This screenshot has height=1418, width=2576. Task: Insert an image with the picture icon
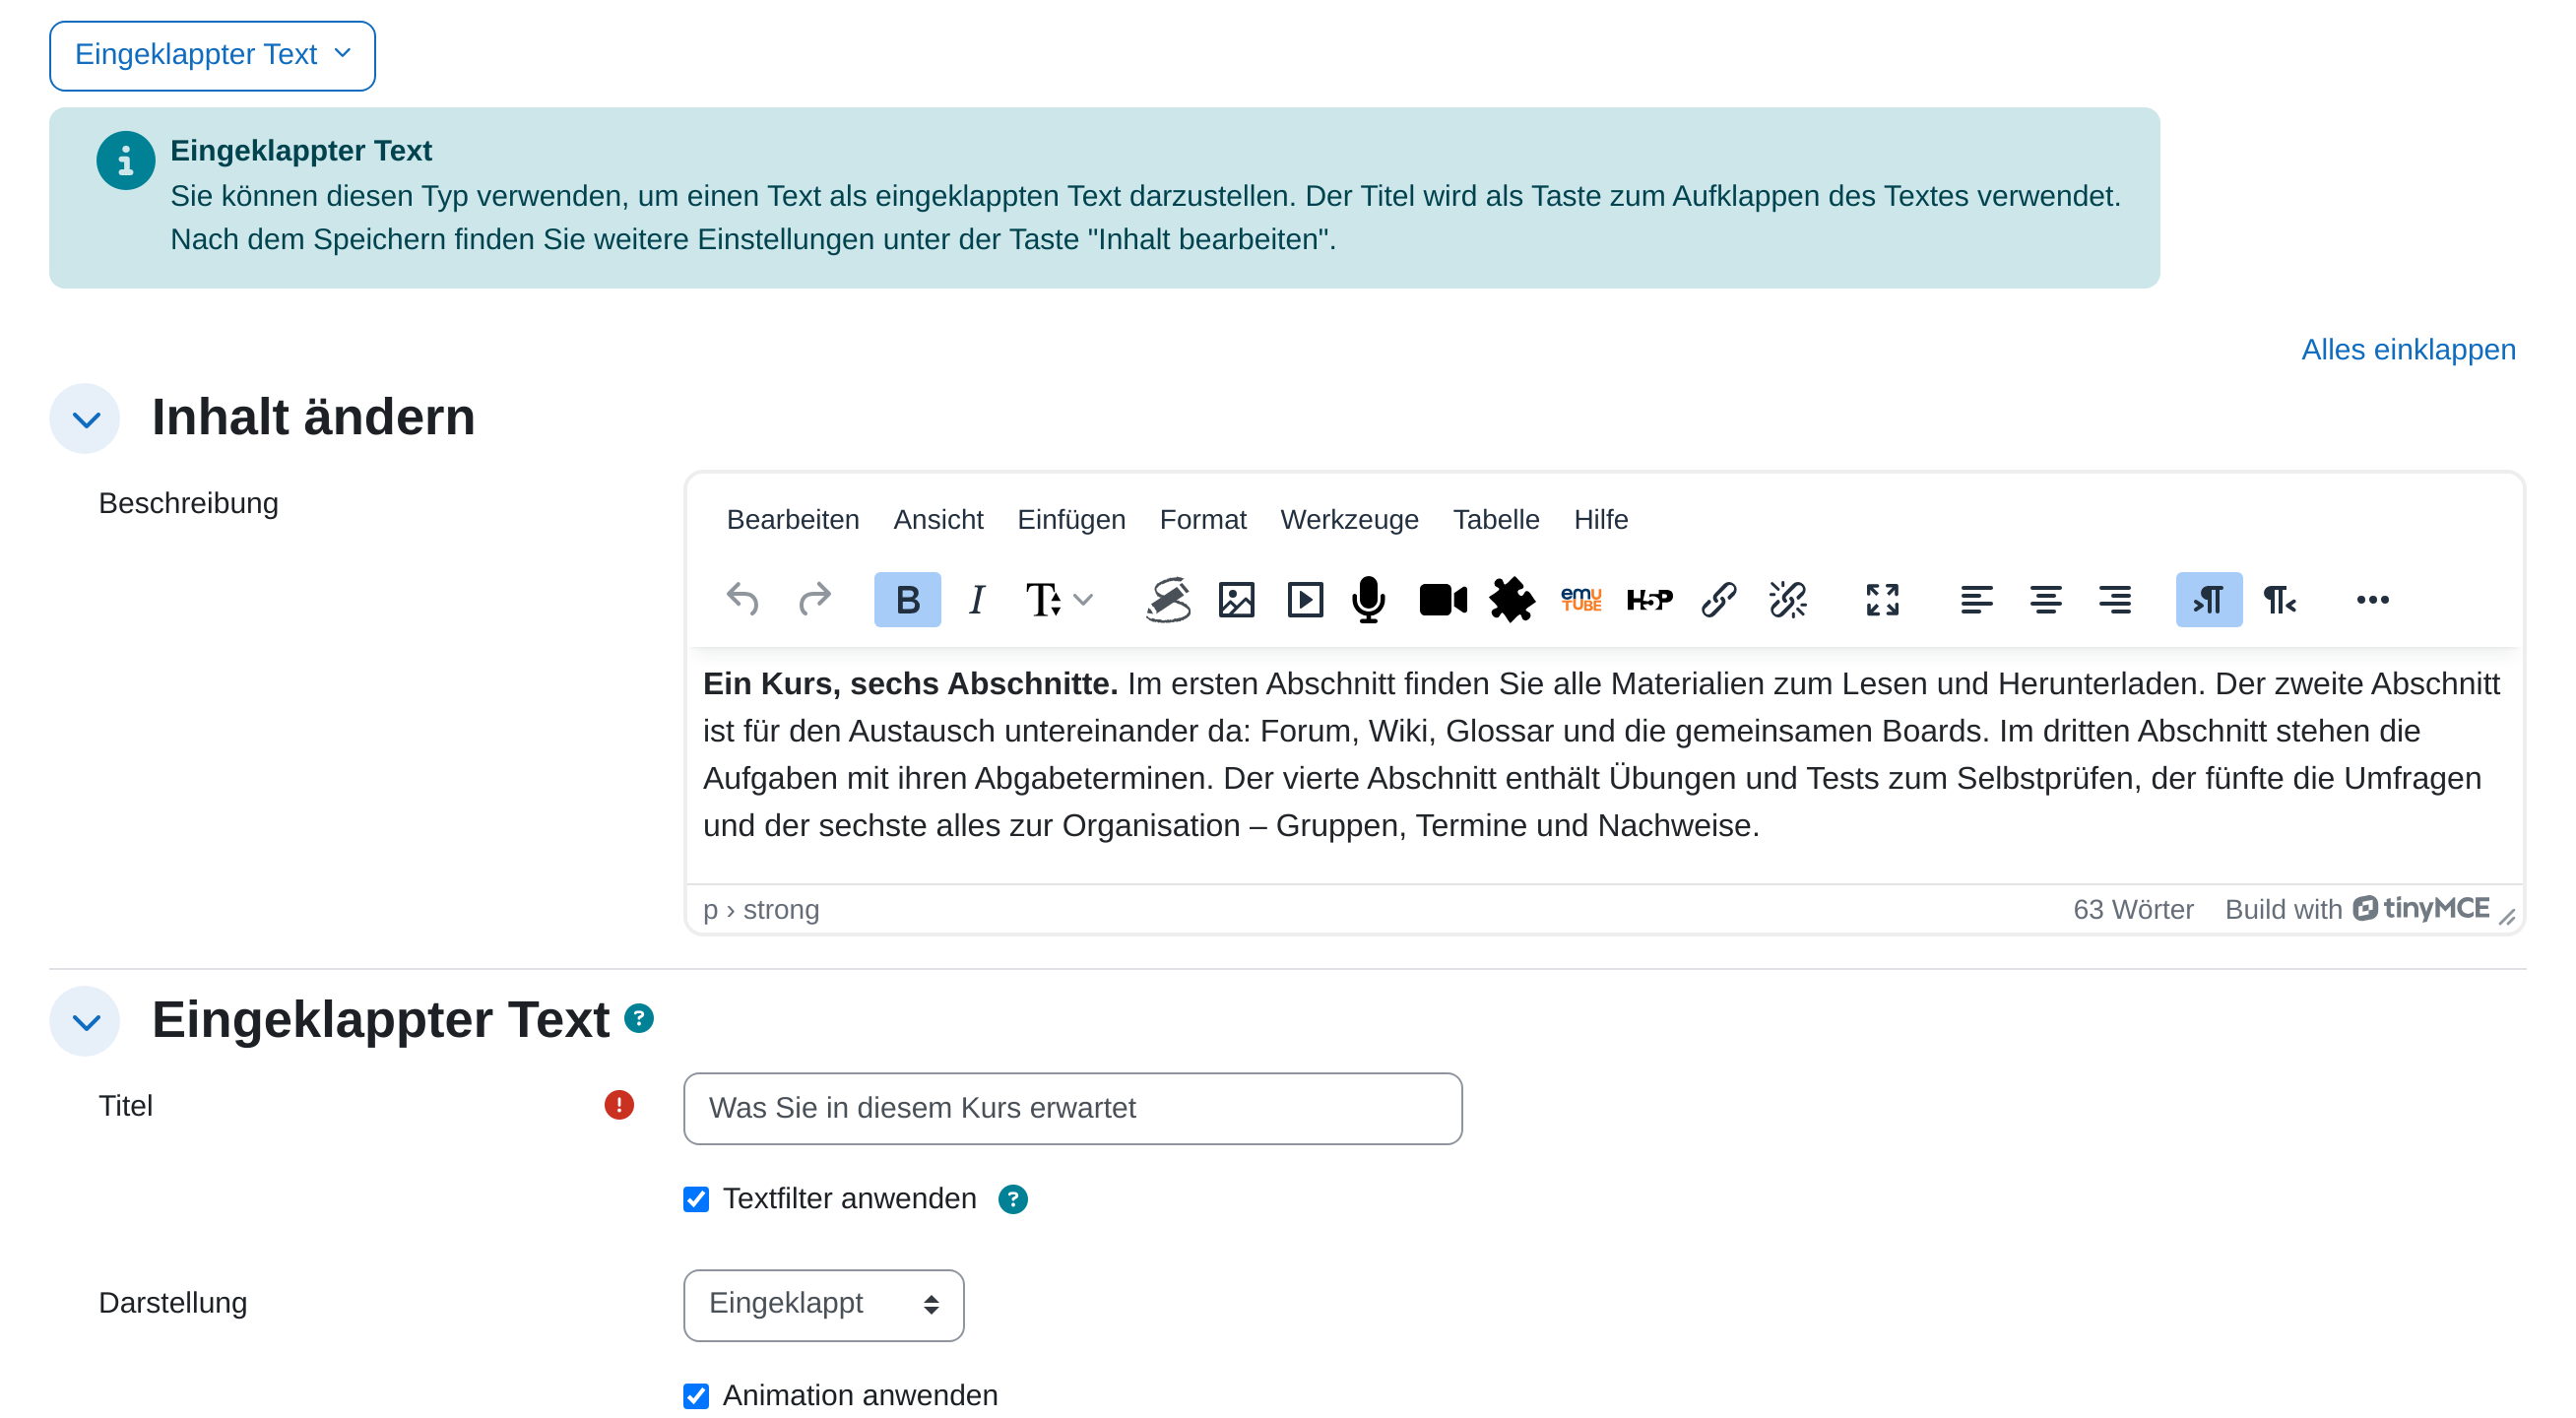(1236, 600)
